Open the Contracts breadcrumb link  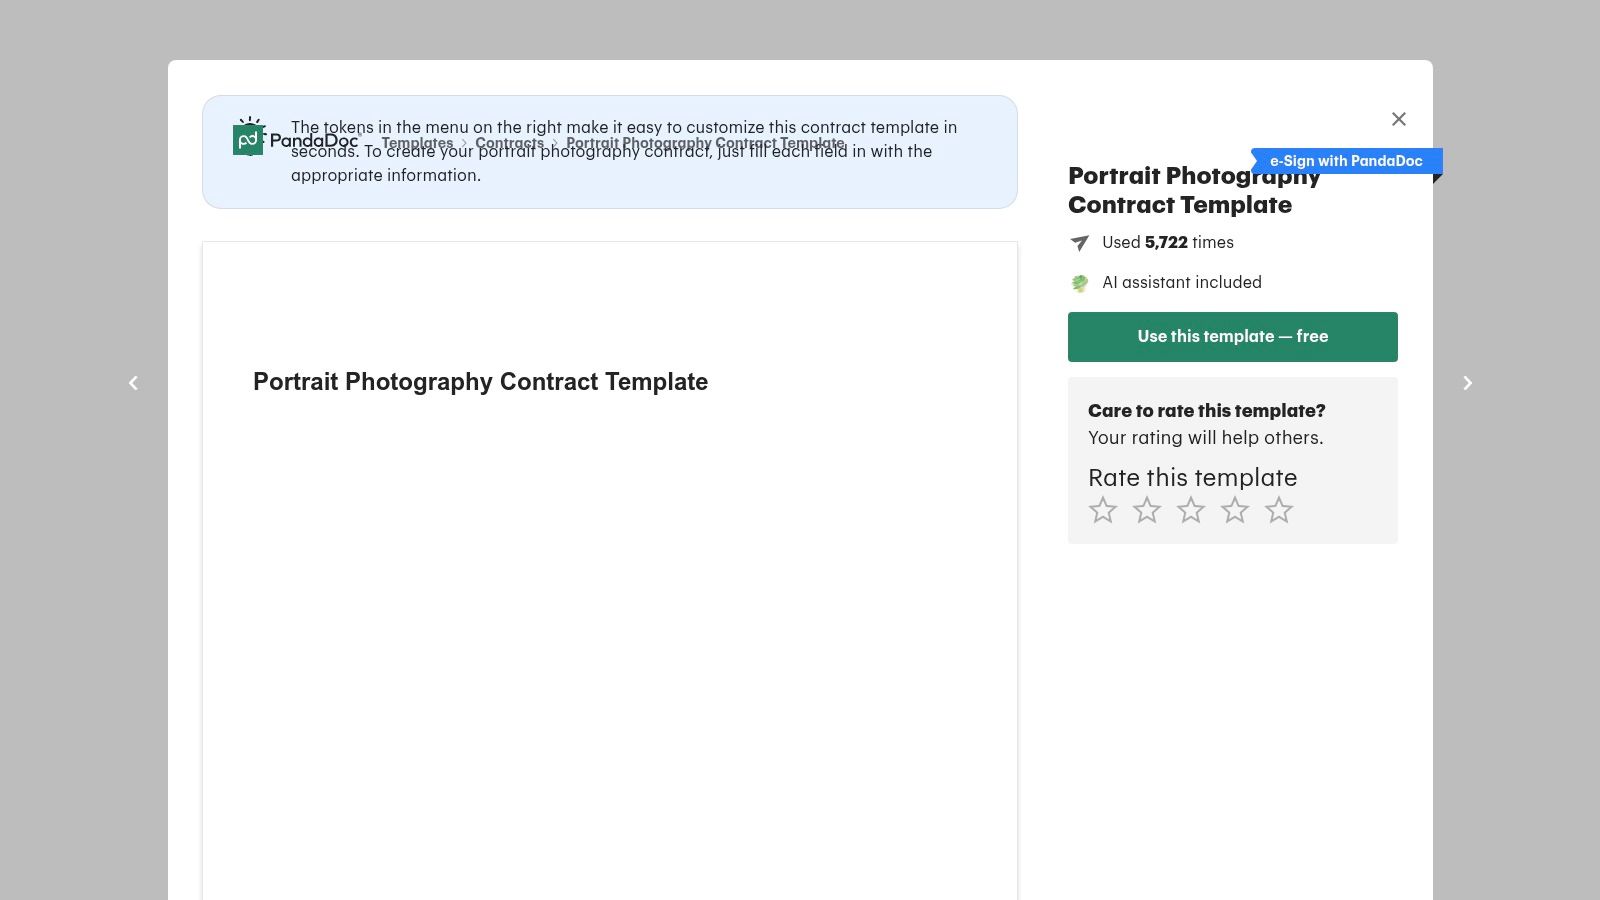(509, 143)
